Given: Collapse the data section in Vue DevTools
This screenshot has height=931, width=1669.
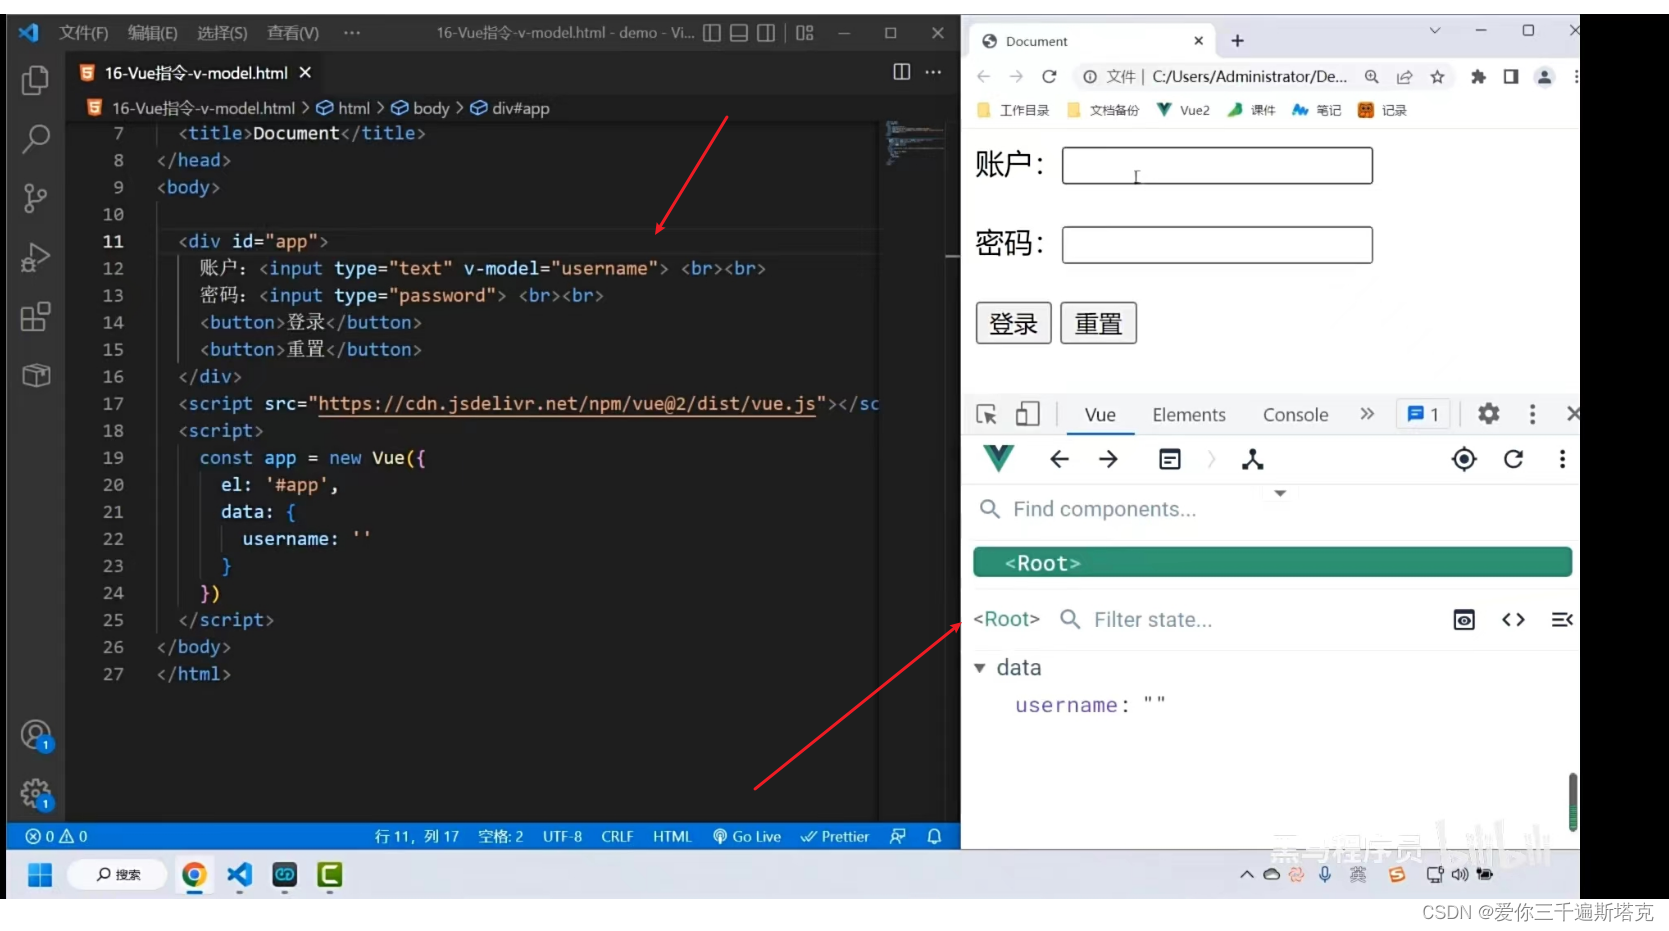Looking at the screenshot, I should tap(980, 667).
